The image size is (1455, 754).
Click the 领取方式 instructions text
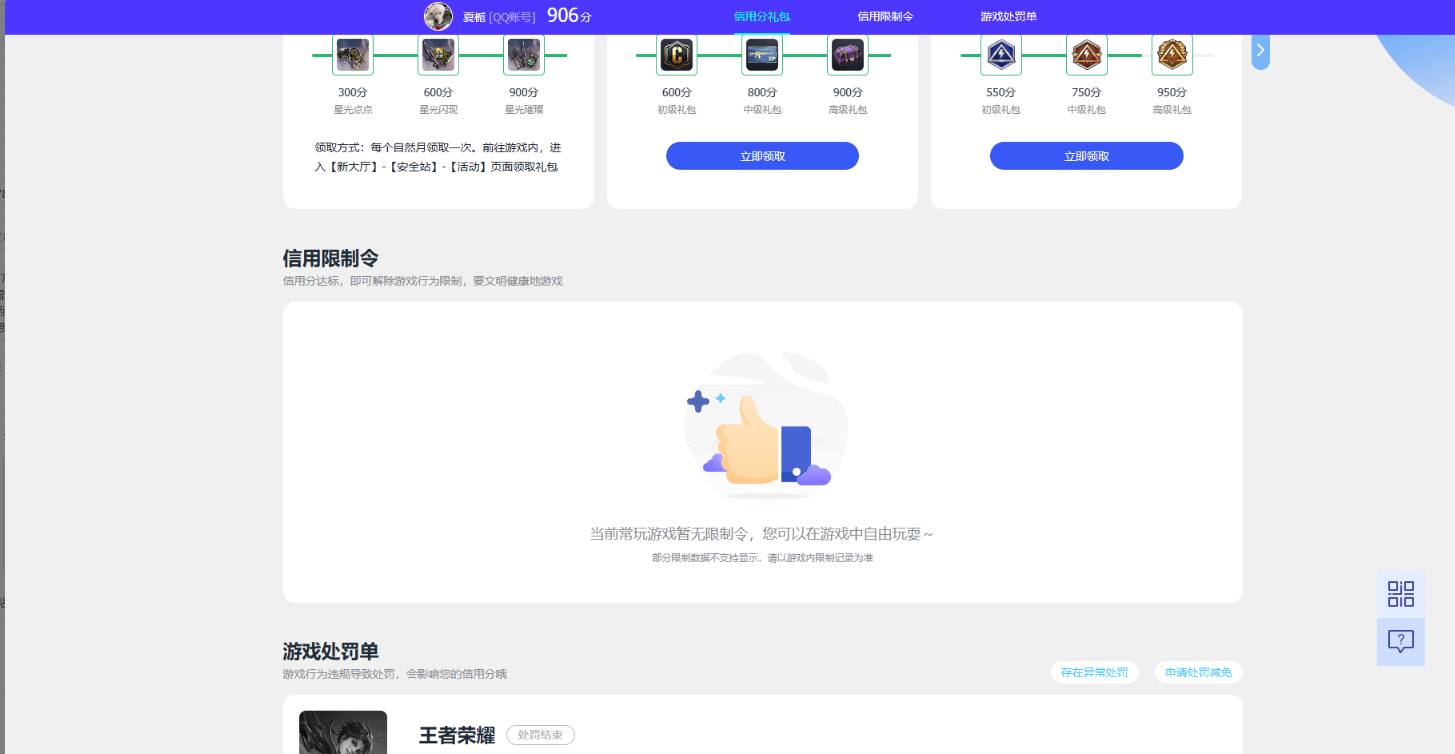438,157
